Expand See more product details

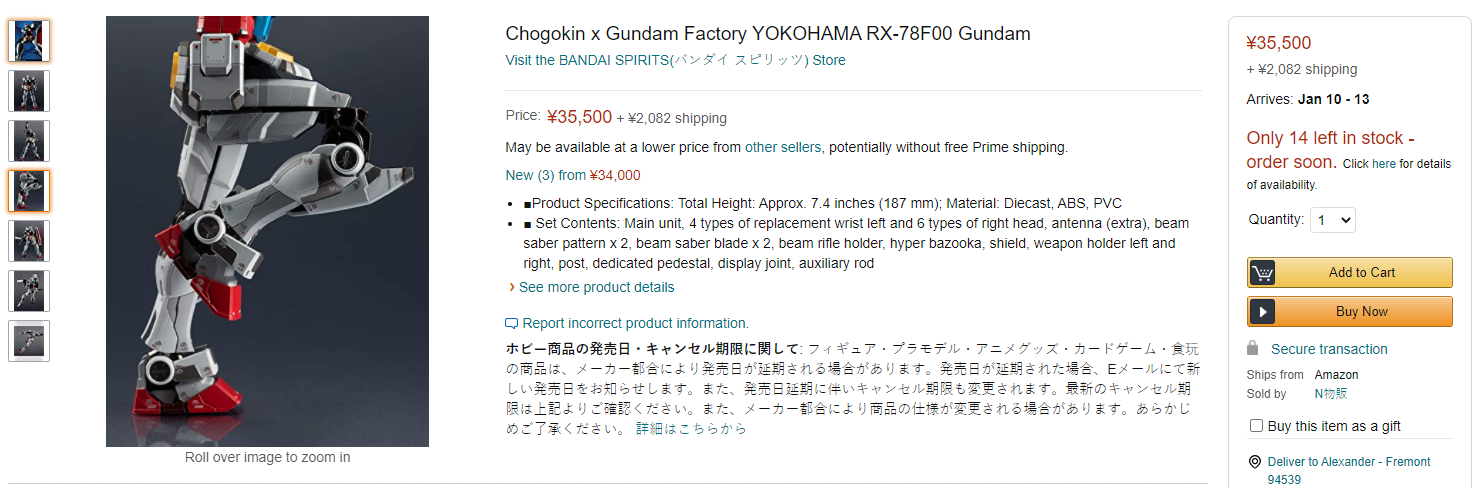[x=596, y=287]
